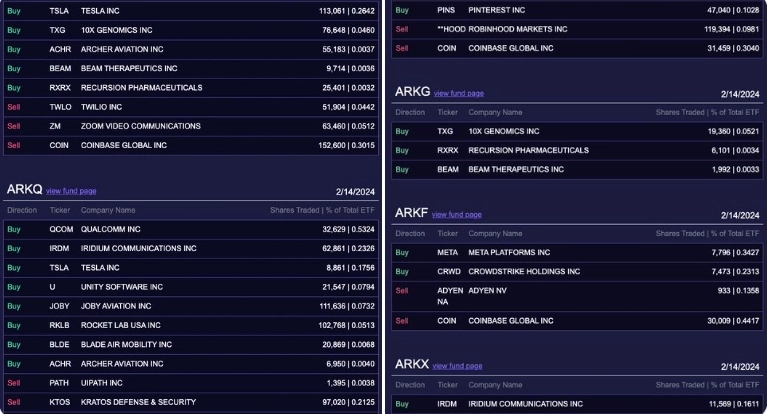Select the KTOS Kratos Defense row
The height and width of the screenshot is (414, 767).
191,401
